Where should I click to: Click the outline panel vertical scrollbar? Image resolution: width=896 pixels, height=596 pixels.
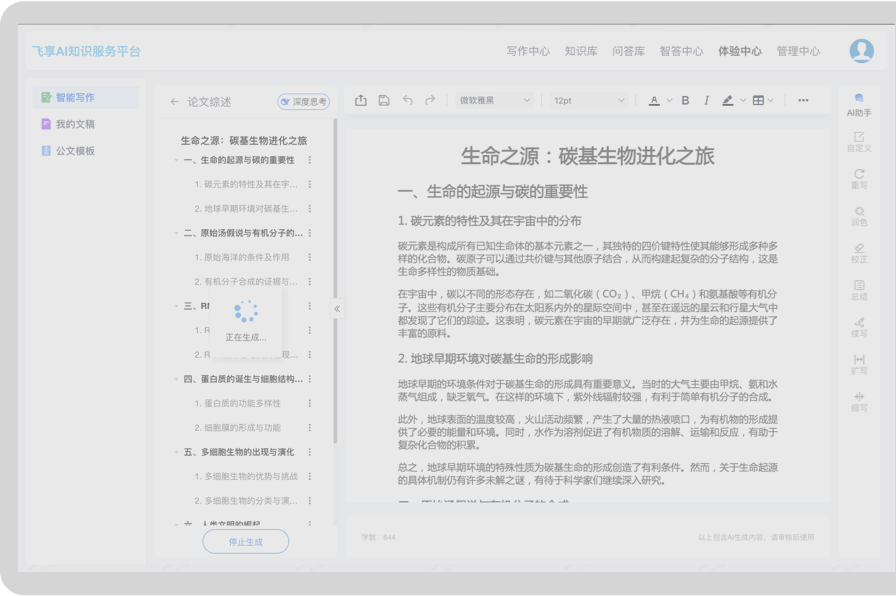(x=335, y=280)
